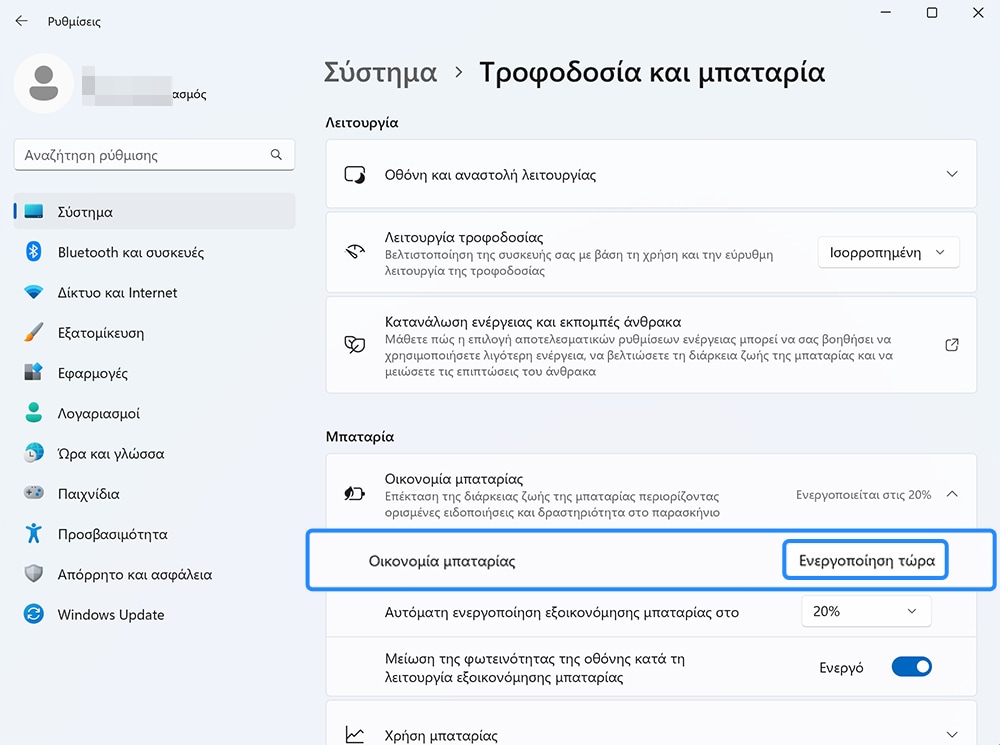The width and height of the screenshot is (1000, 745).
Task: Click the Σύστημα breadcrumb link
Action: 380,72
